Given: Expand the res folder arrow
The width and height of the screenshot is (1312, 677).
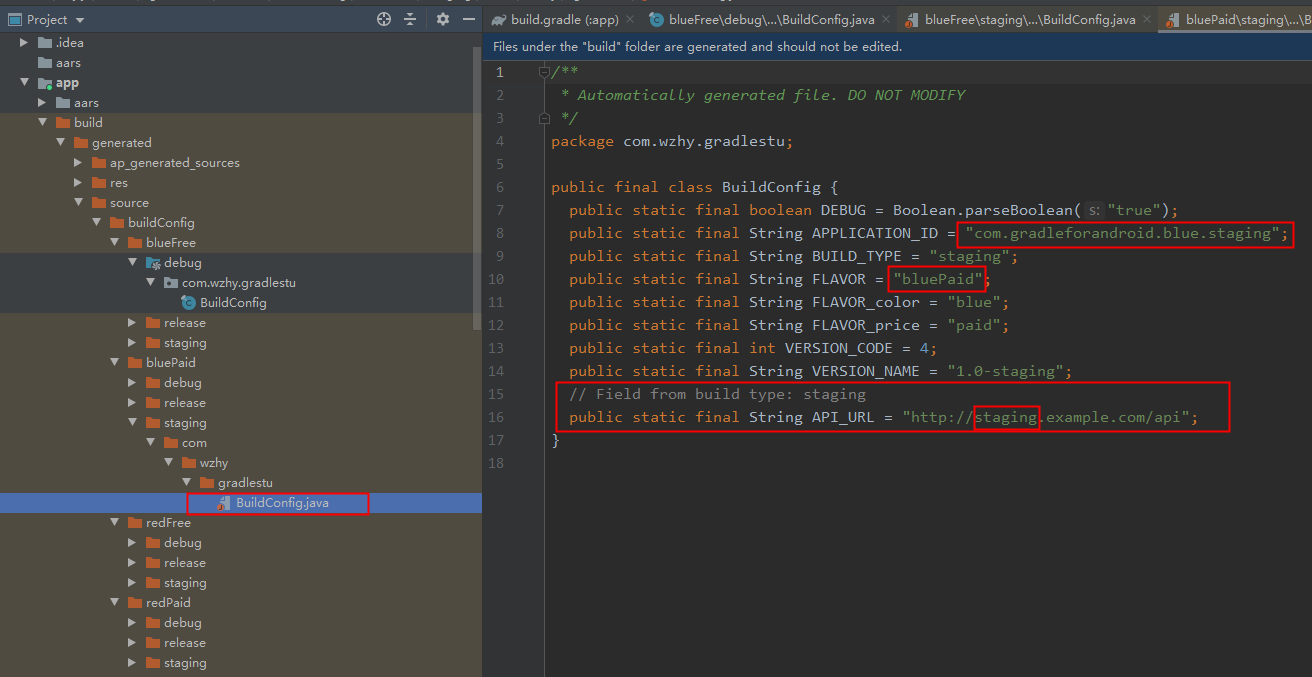Looking at the screenshot, I should [79, 182].
